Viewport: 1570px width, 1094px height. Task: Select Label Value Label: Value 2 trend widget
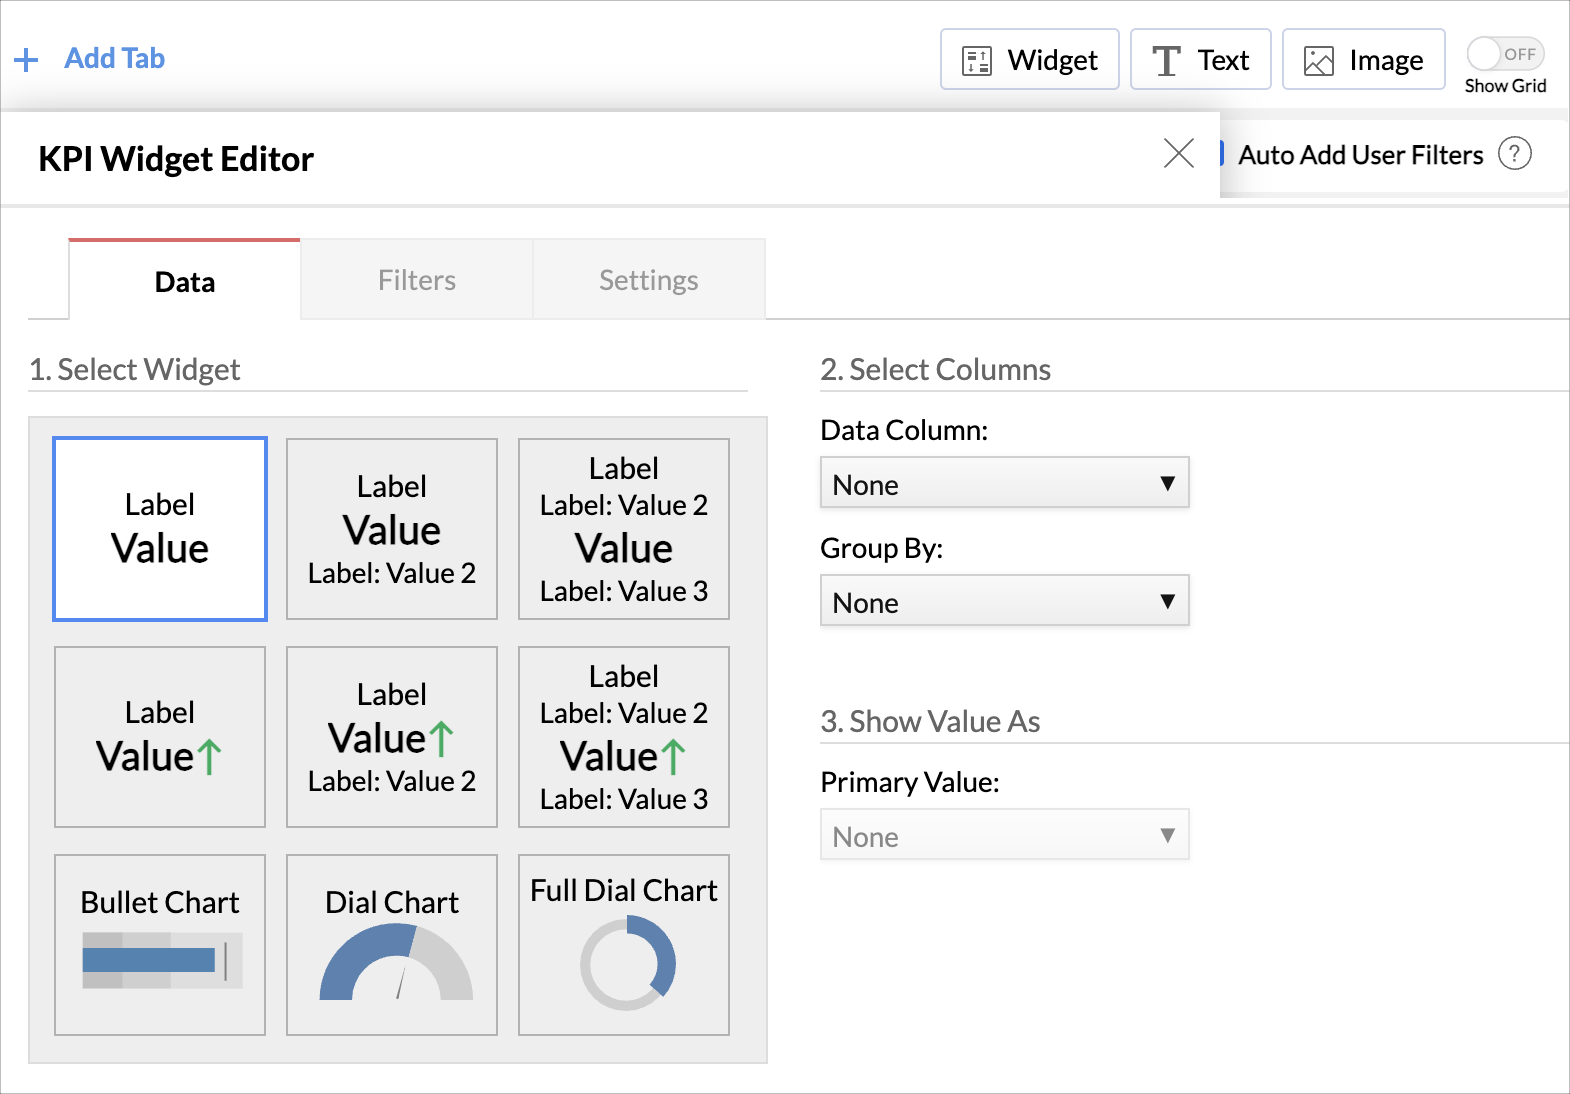(392, 737)
